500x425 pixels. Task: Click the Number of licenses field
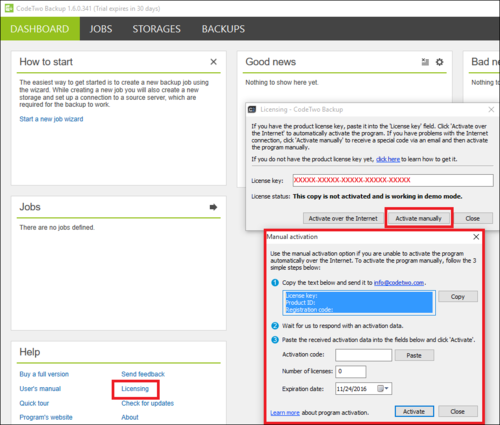coord(351,371)
